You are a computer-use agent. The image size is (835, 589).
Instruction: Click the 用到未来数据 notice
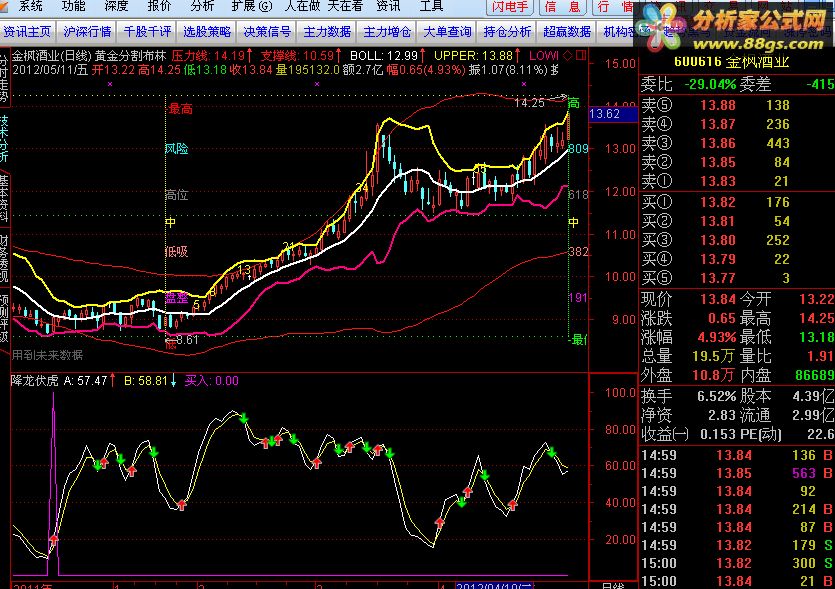pyautogui.click(x=47, y=355)
